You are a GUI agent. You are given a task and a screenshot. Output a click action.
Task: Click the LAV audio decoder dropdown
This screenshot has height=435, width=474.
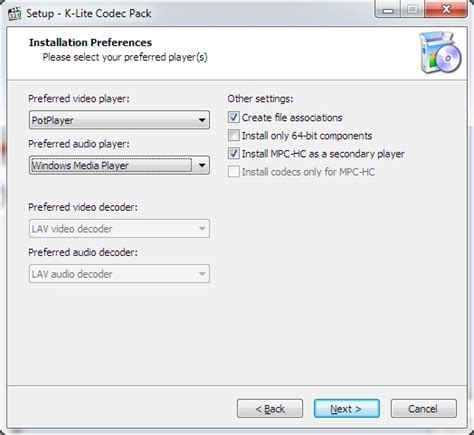click(119, 274)
